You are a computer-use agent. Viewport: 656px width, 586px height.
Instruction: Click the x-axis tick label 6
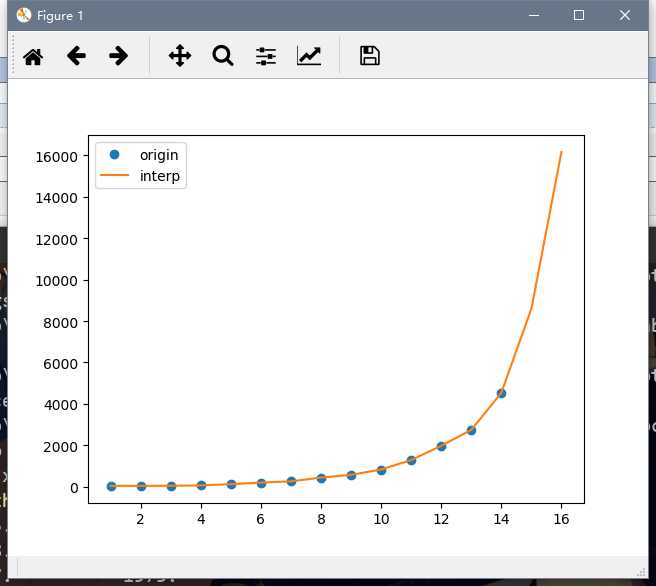(261, 519)
